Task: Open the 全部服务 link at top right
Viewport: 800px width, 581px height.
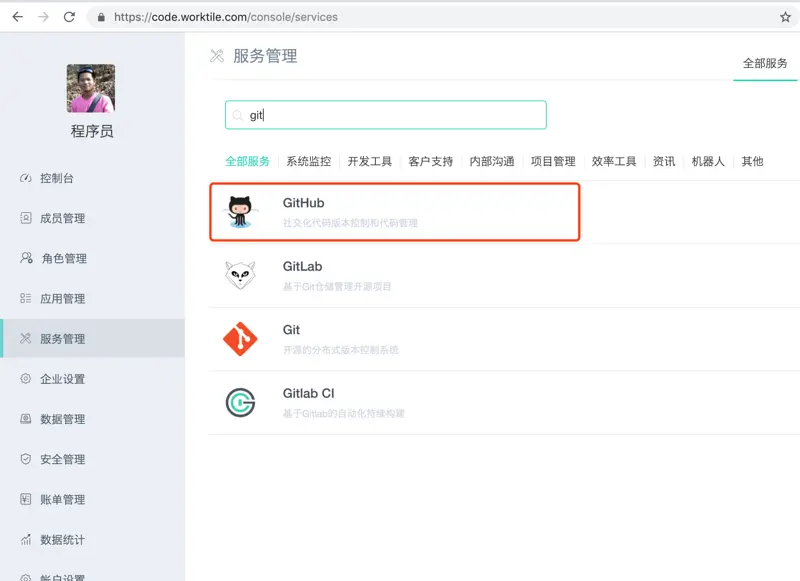Action: tap(765, 61)
